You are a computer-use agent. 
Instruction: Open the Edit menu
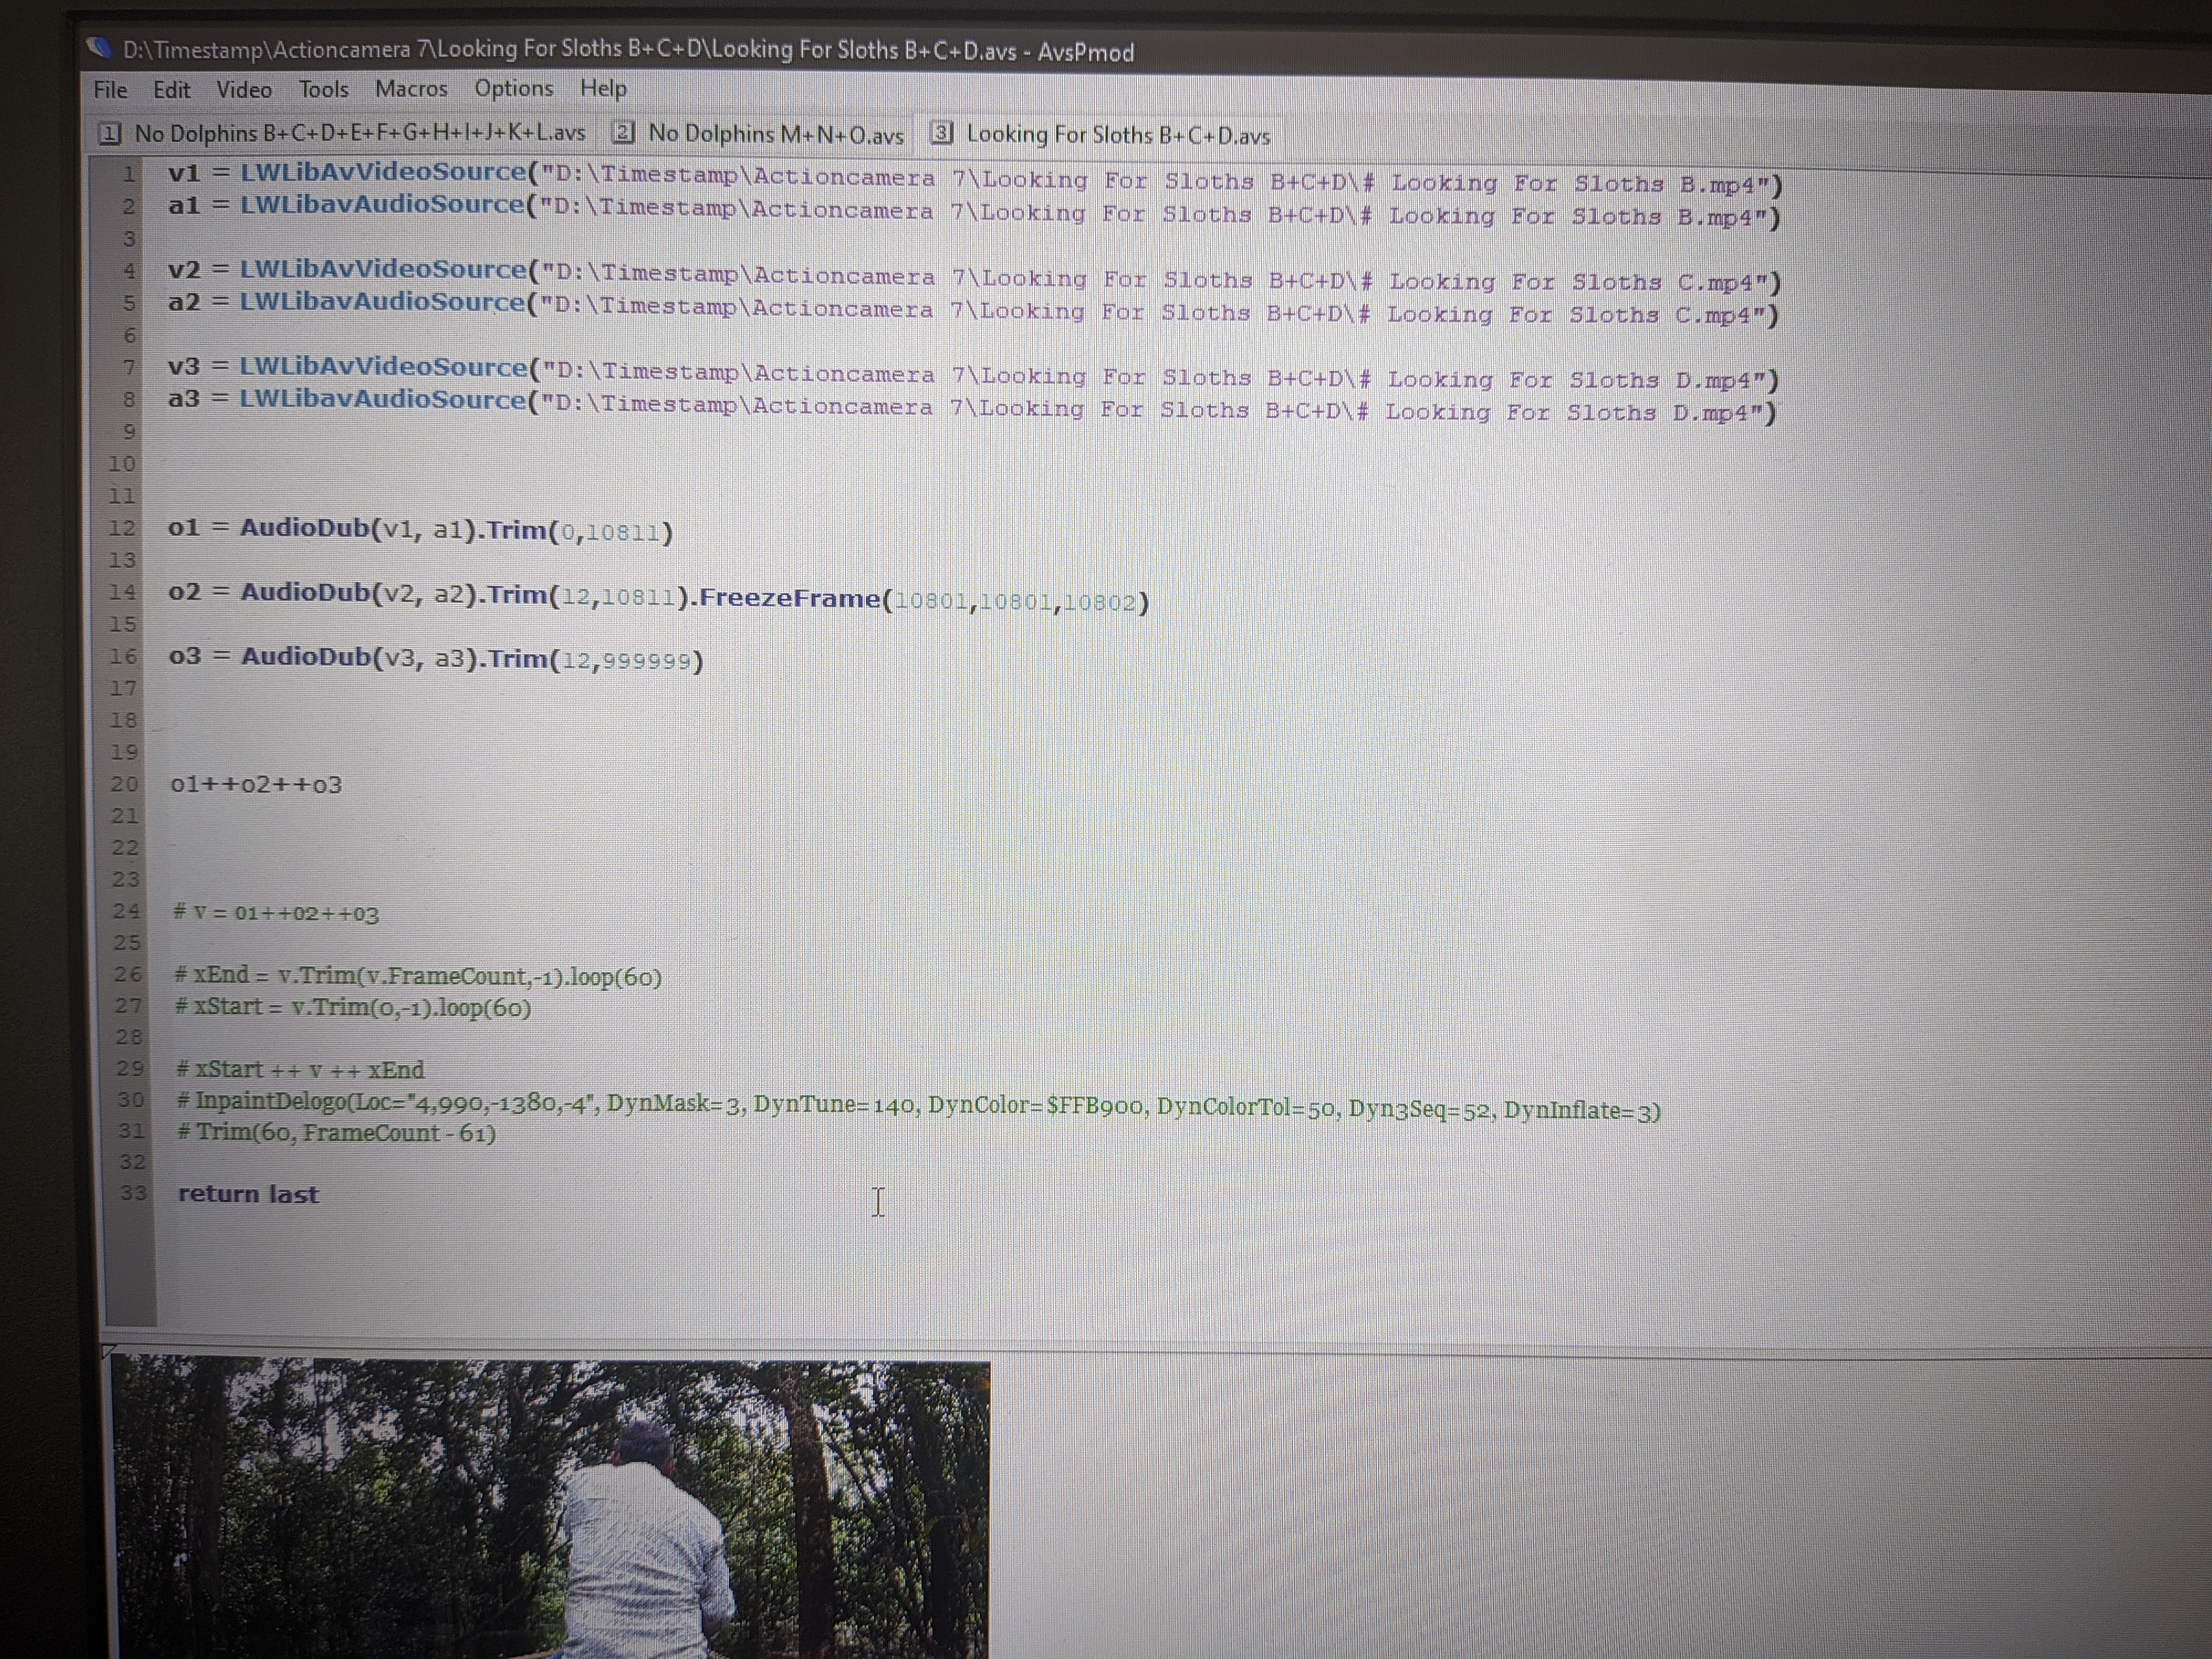point(171,90)
